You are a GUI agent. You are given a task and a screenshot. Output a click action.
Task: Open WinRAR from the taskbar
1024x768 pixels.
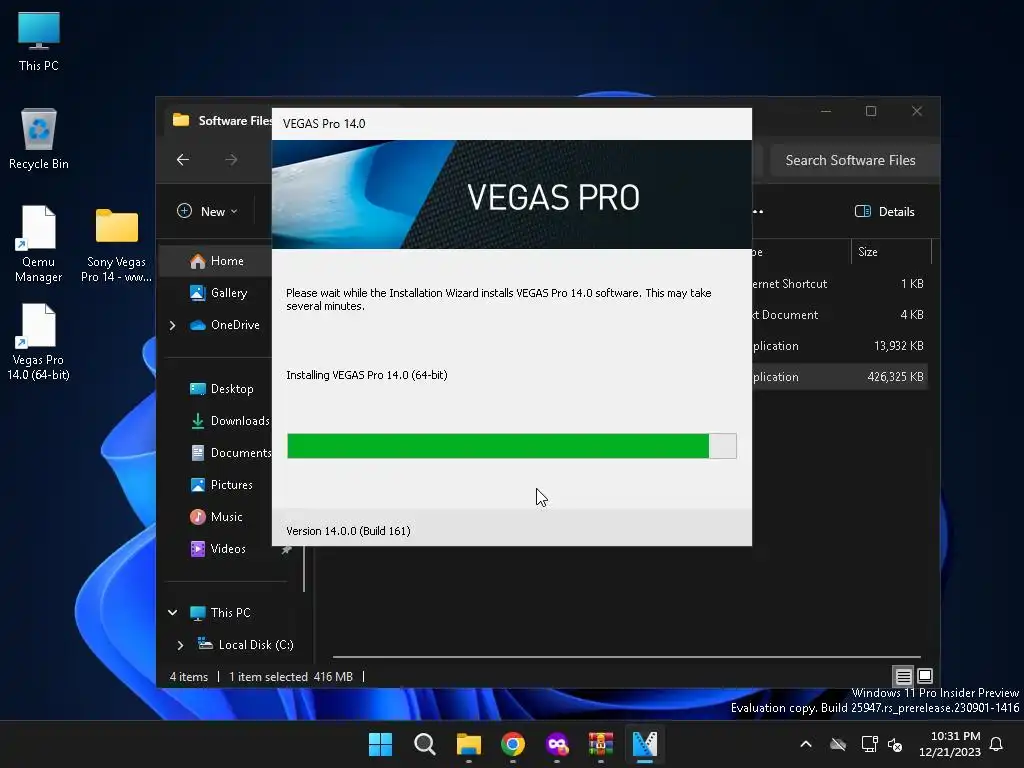(601, 744)
